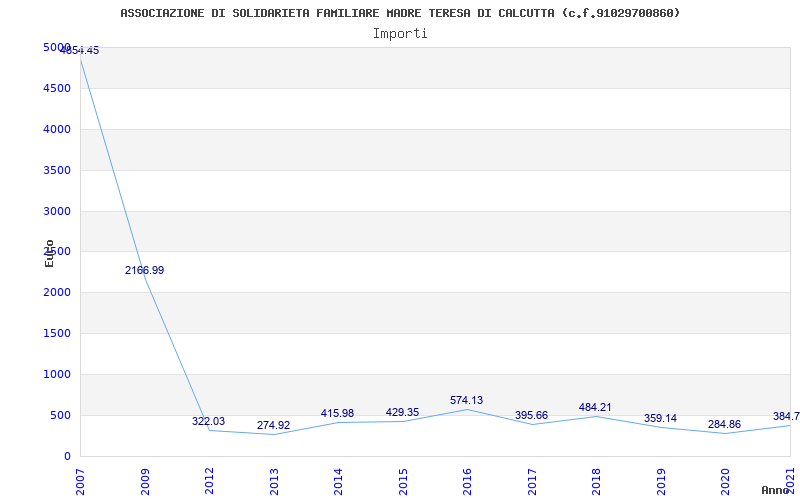Click the 3500 y-axis tick label
Viewport: 800px width, 500px height.
(x=57, y=170)
